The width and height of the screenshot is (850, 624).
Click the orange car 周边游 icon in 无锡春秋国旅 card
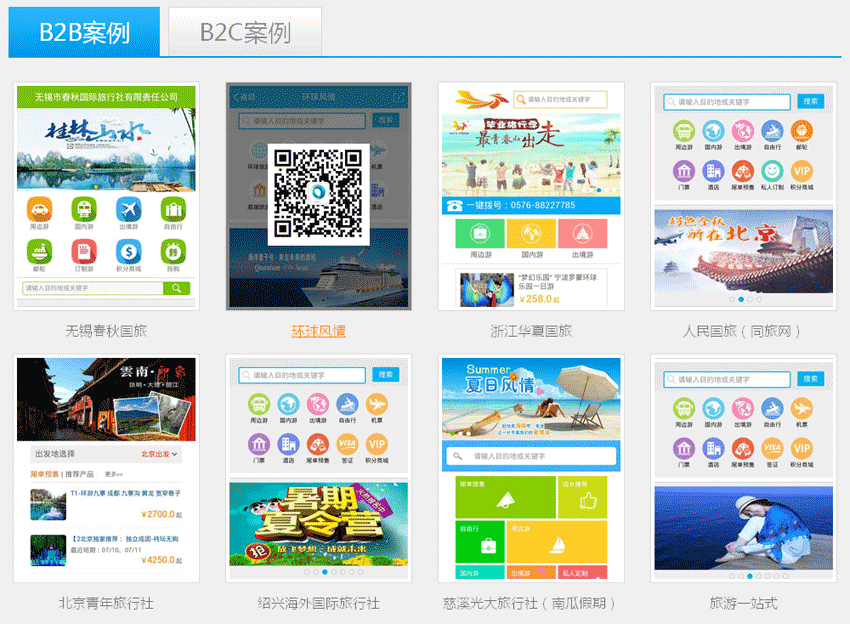tap(40, 209)
